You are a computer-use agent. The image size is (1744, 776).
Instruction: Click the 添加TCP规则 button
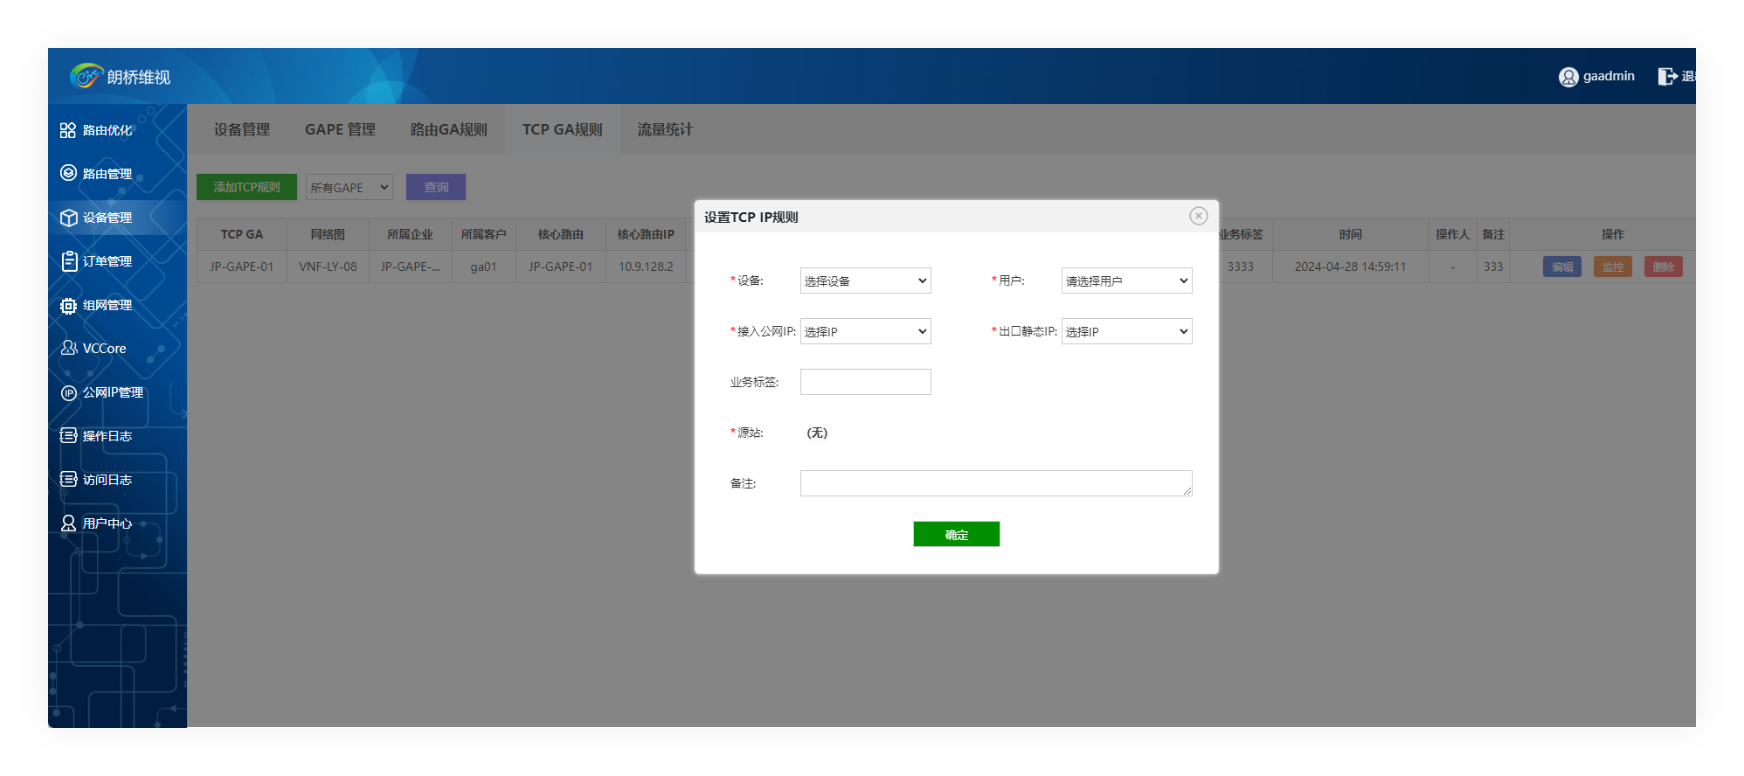point(246,187)
